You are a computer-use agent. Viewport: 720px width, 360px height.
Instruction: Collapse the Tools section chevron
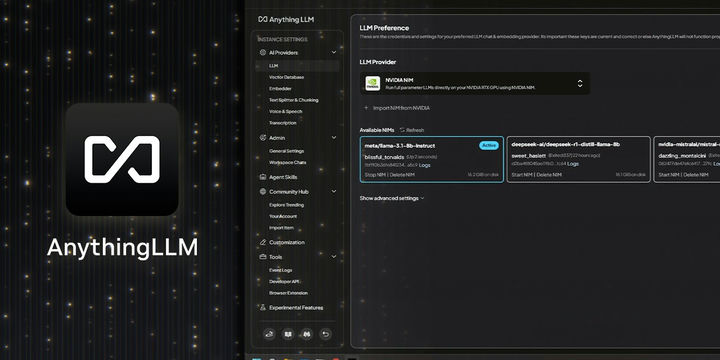[x=334, y=257]
